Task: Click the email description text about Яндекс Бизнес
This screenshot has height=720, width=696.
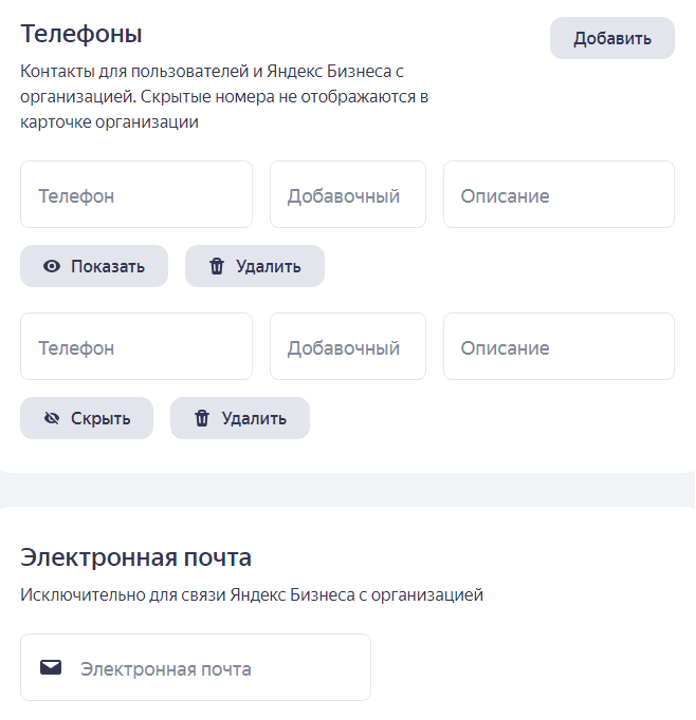Action: (x=251, y=595)
